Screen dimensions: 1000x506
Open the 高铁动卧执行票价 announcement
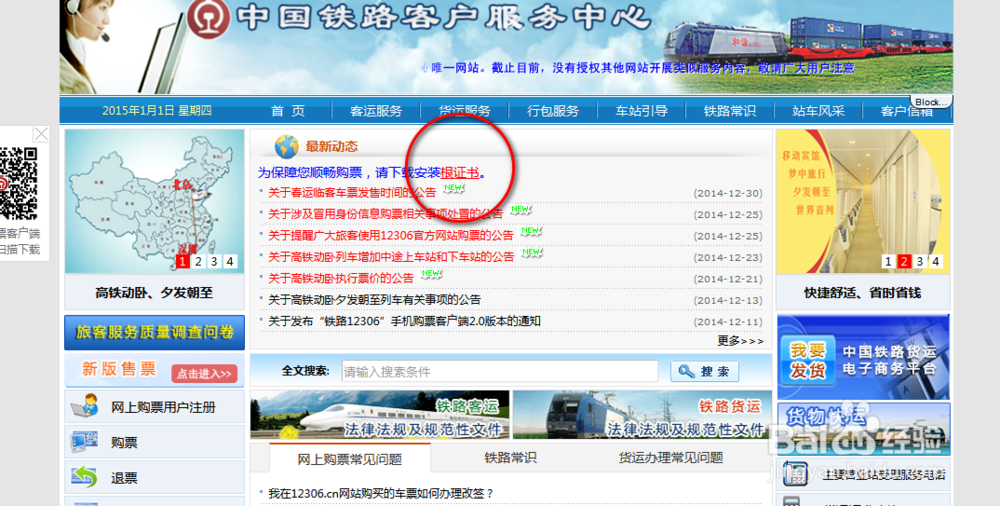(341, 278)
